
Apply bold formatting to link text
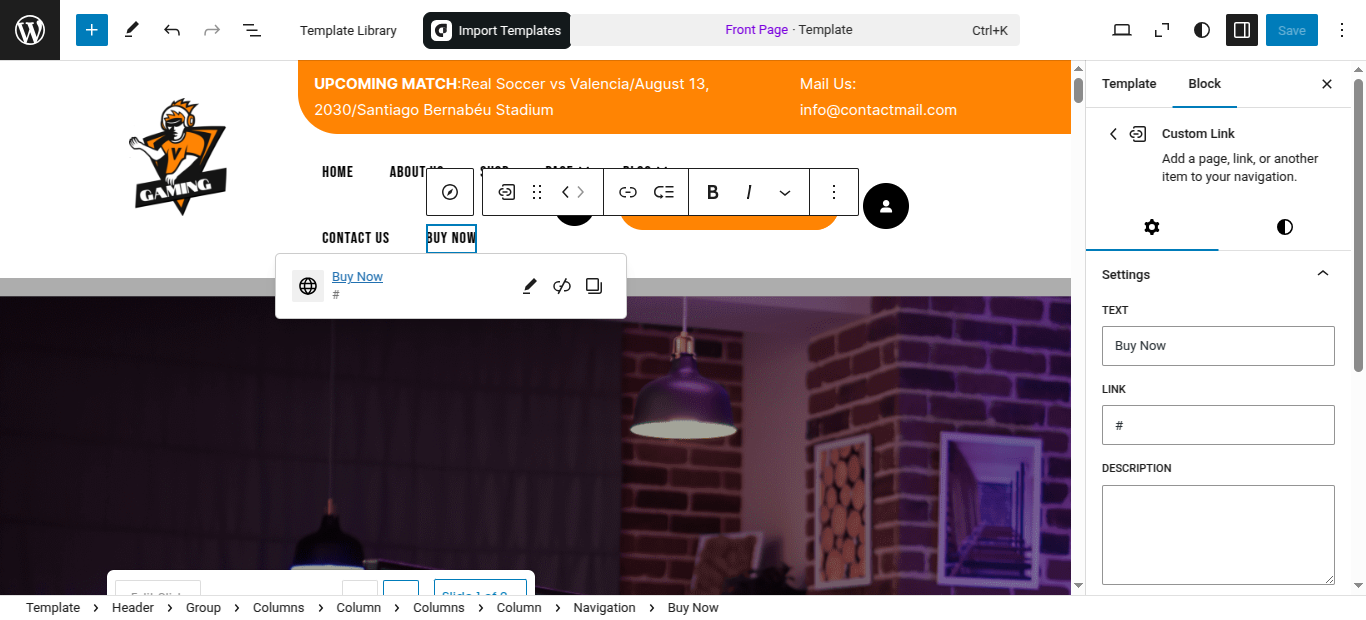click(x=713, y=192)
